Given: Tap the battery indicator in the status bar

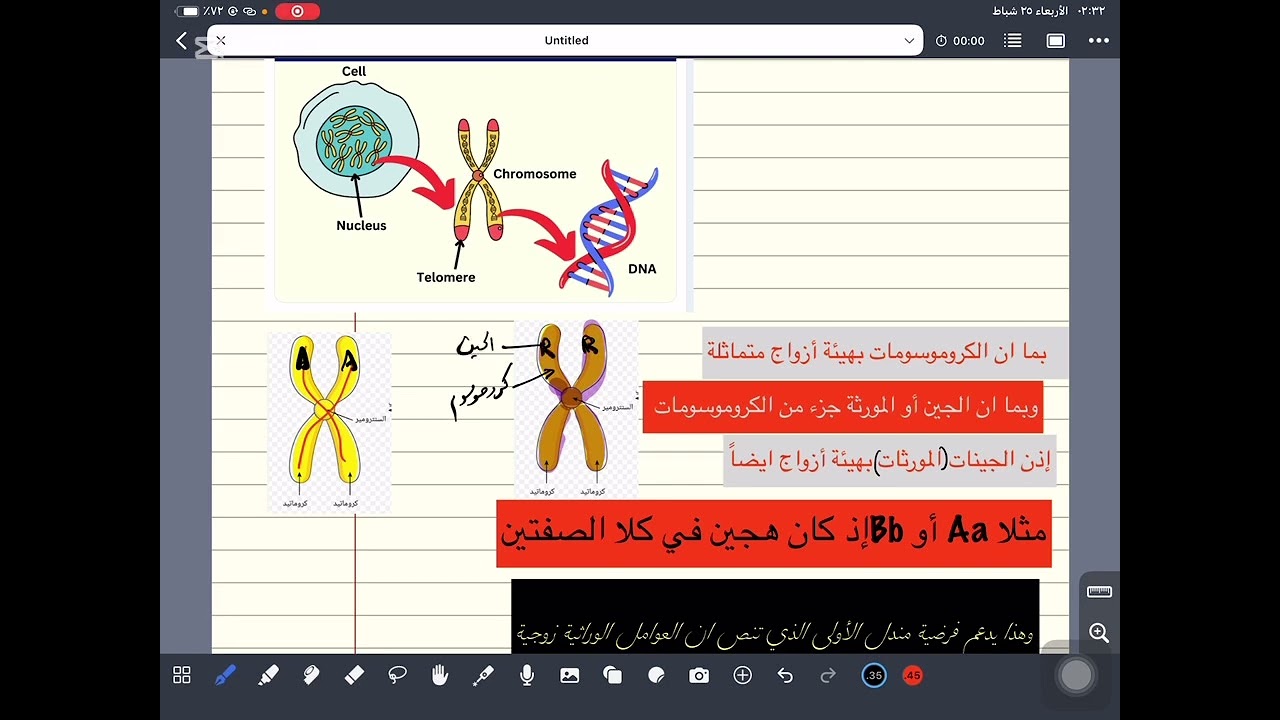Looking at the screenshot, I should point(190,11).
